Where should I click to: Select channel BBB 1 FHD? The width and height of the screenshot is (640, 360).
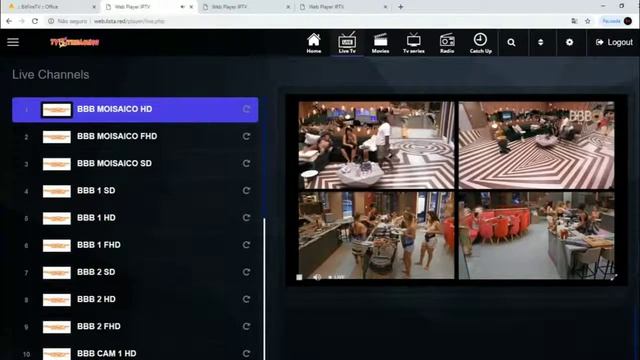135,245
